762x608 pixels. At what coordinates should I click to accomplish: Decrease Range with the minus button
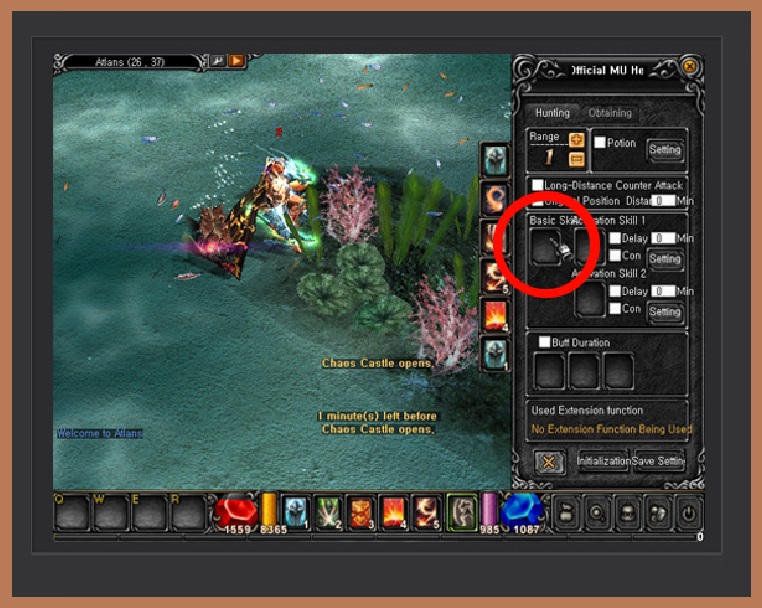(576, 159)
